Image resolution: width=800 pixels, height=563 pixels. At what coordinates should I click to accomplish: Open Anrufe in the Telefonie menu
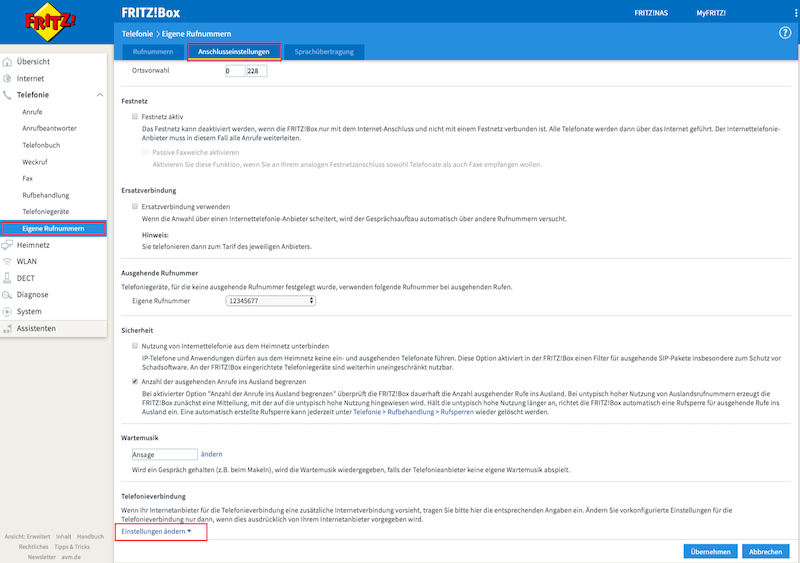(32, 112)
